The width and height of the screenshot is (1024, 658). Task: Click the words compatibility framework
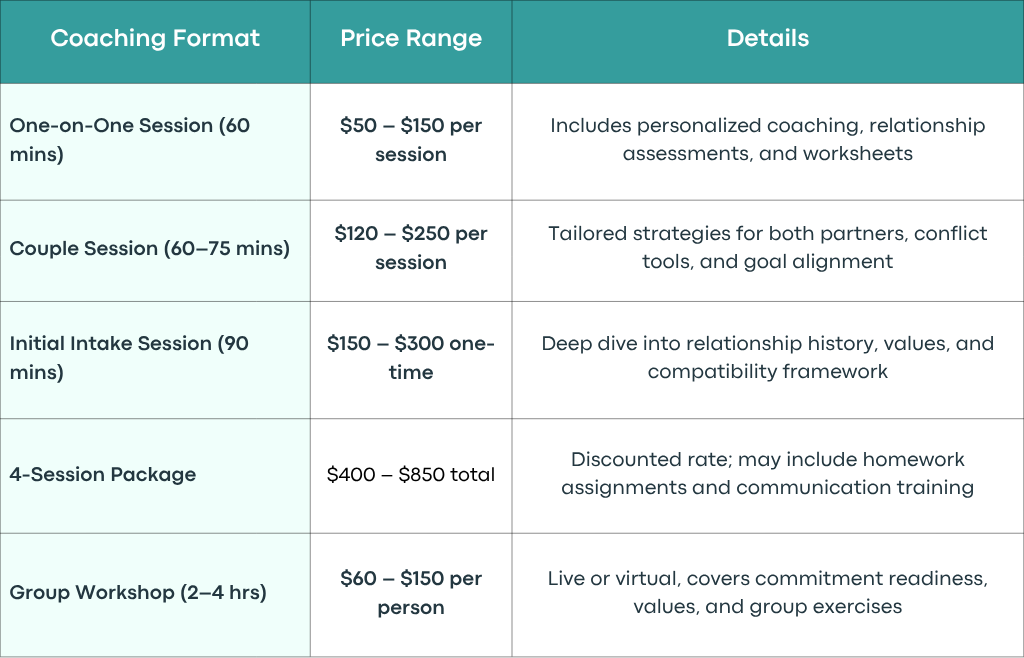tap(767, 371)
